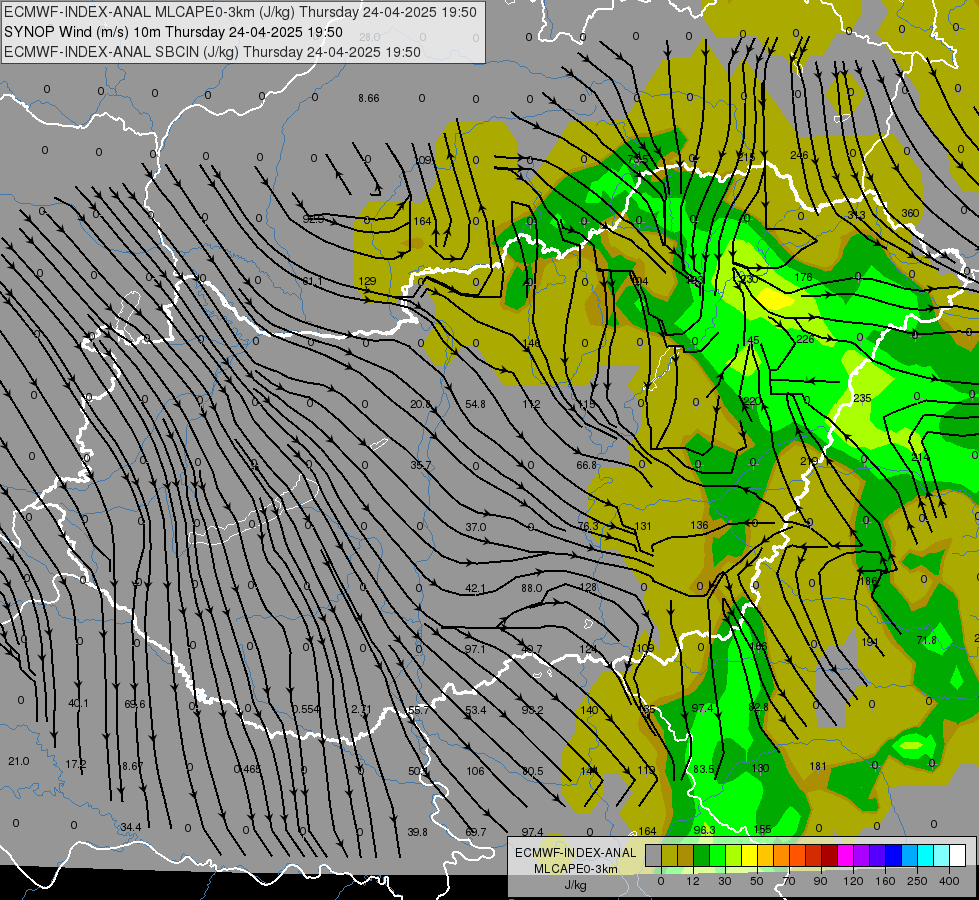Click the 55.7 grid value
Viewport: 979px width, 900px height.
[x=418, y=710]
